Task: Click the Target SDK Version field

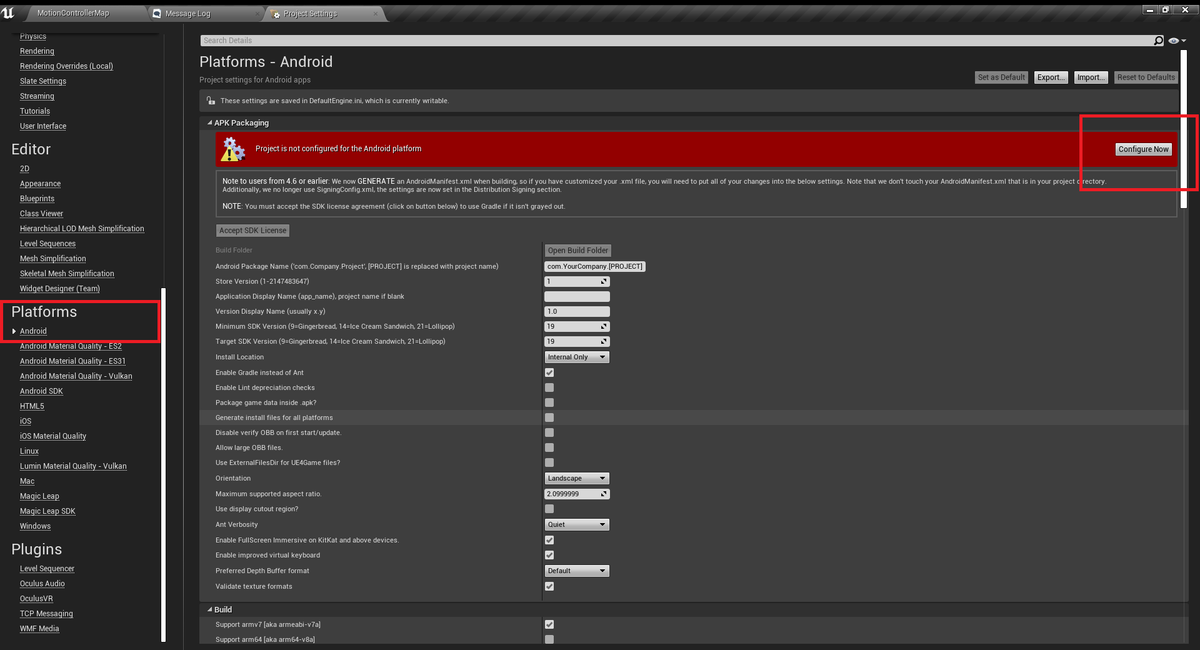Action: click(577, 341)
